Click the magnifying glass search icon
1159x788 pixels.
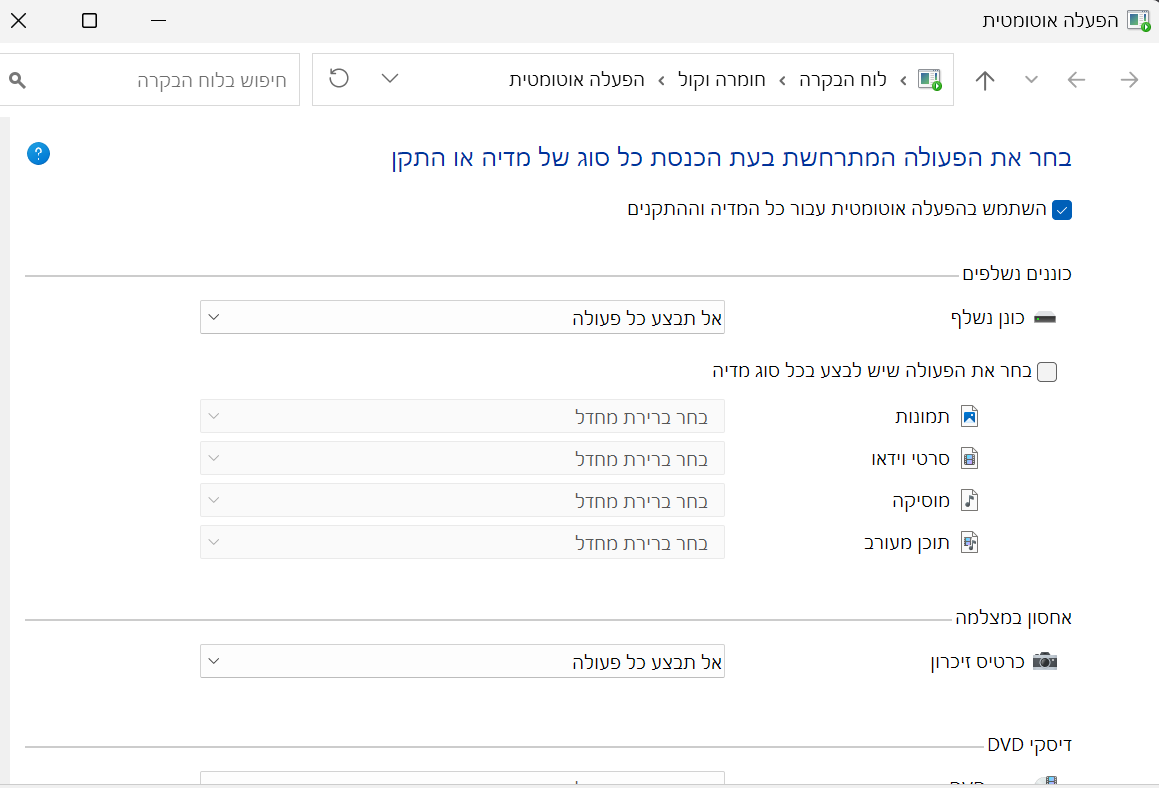(x=17, y=79)
